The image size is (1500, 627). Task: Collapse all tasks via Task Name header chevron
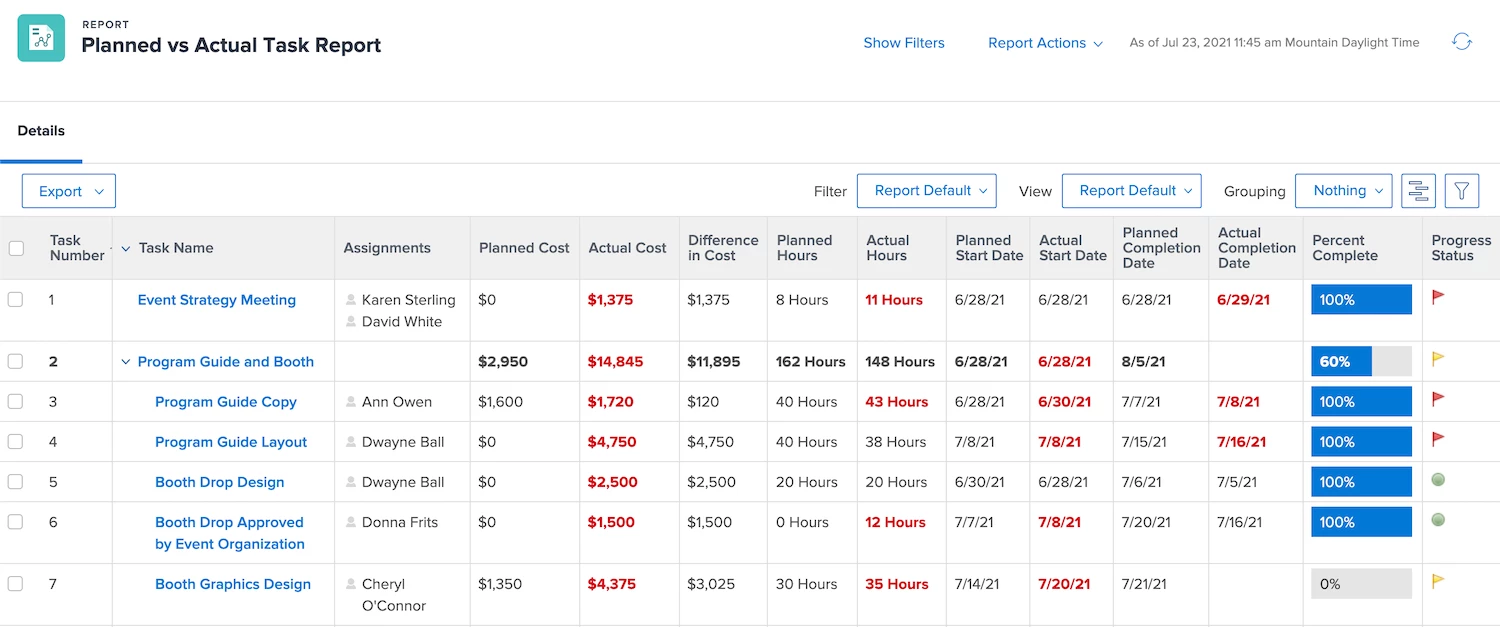tap(126, 248)
